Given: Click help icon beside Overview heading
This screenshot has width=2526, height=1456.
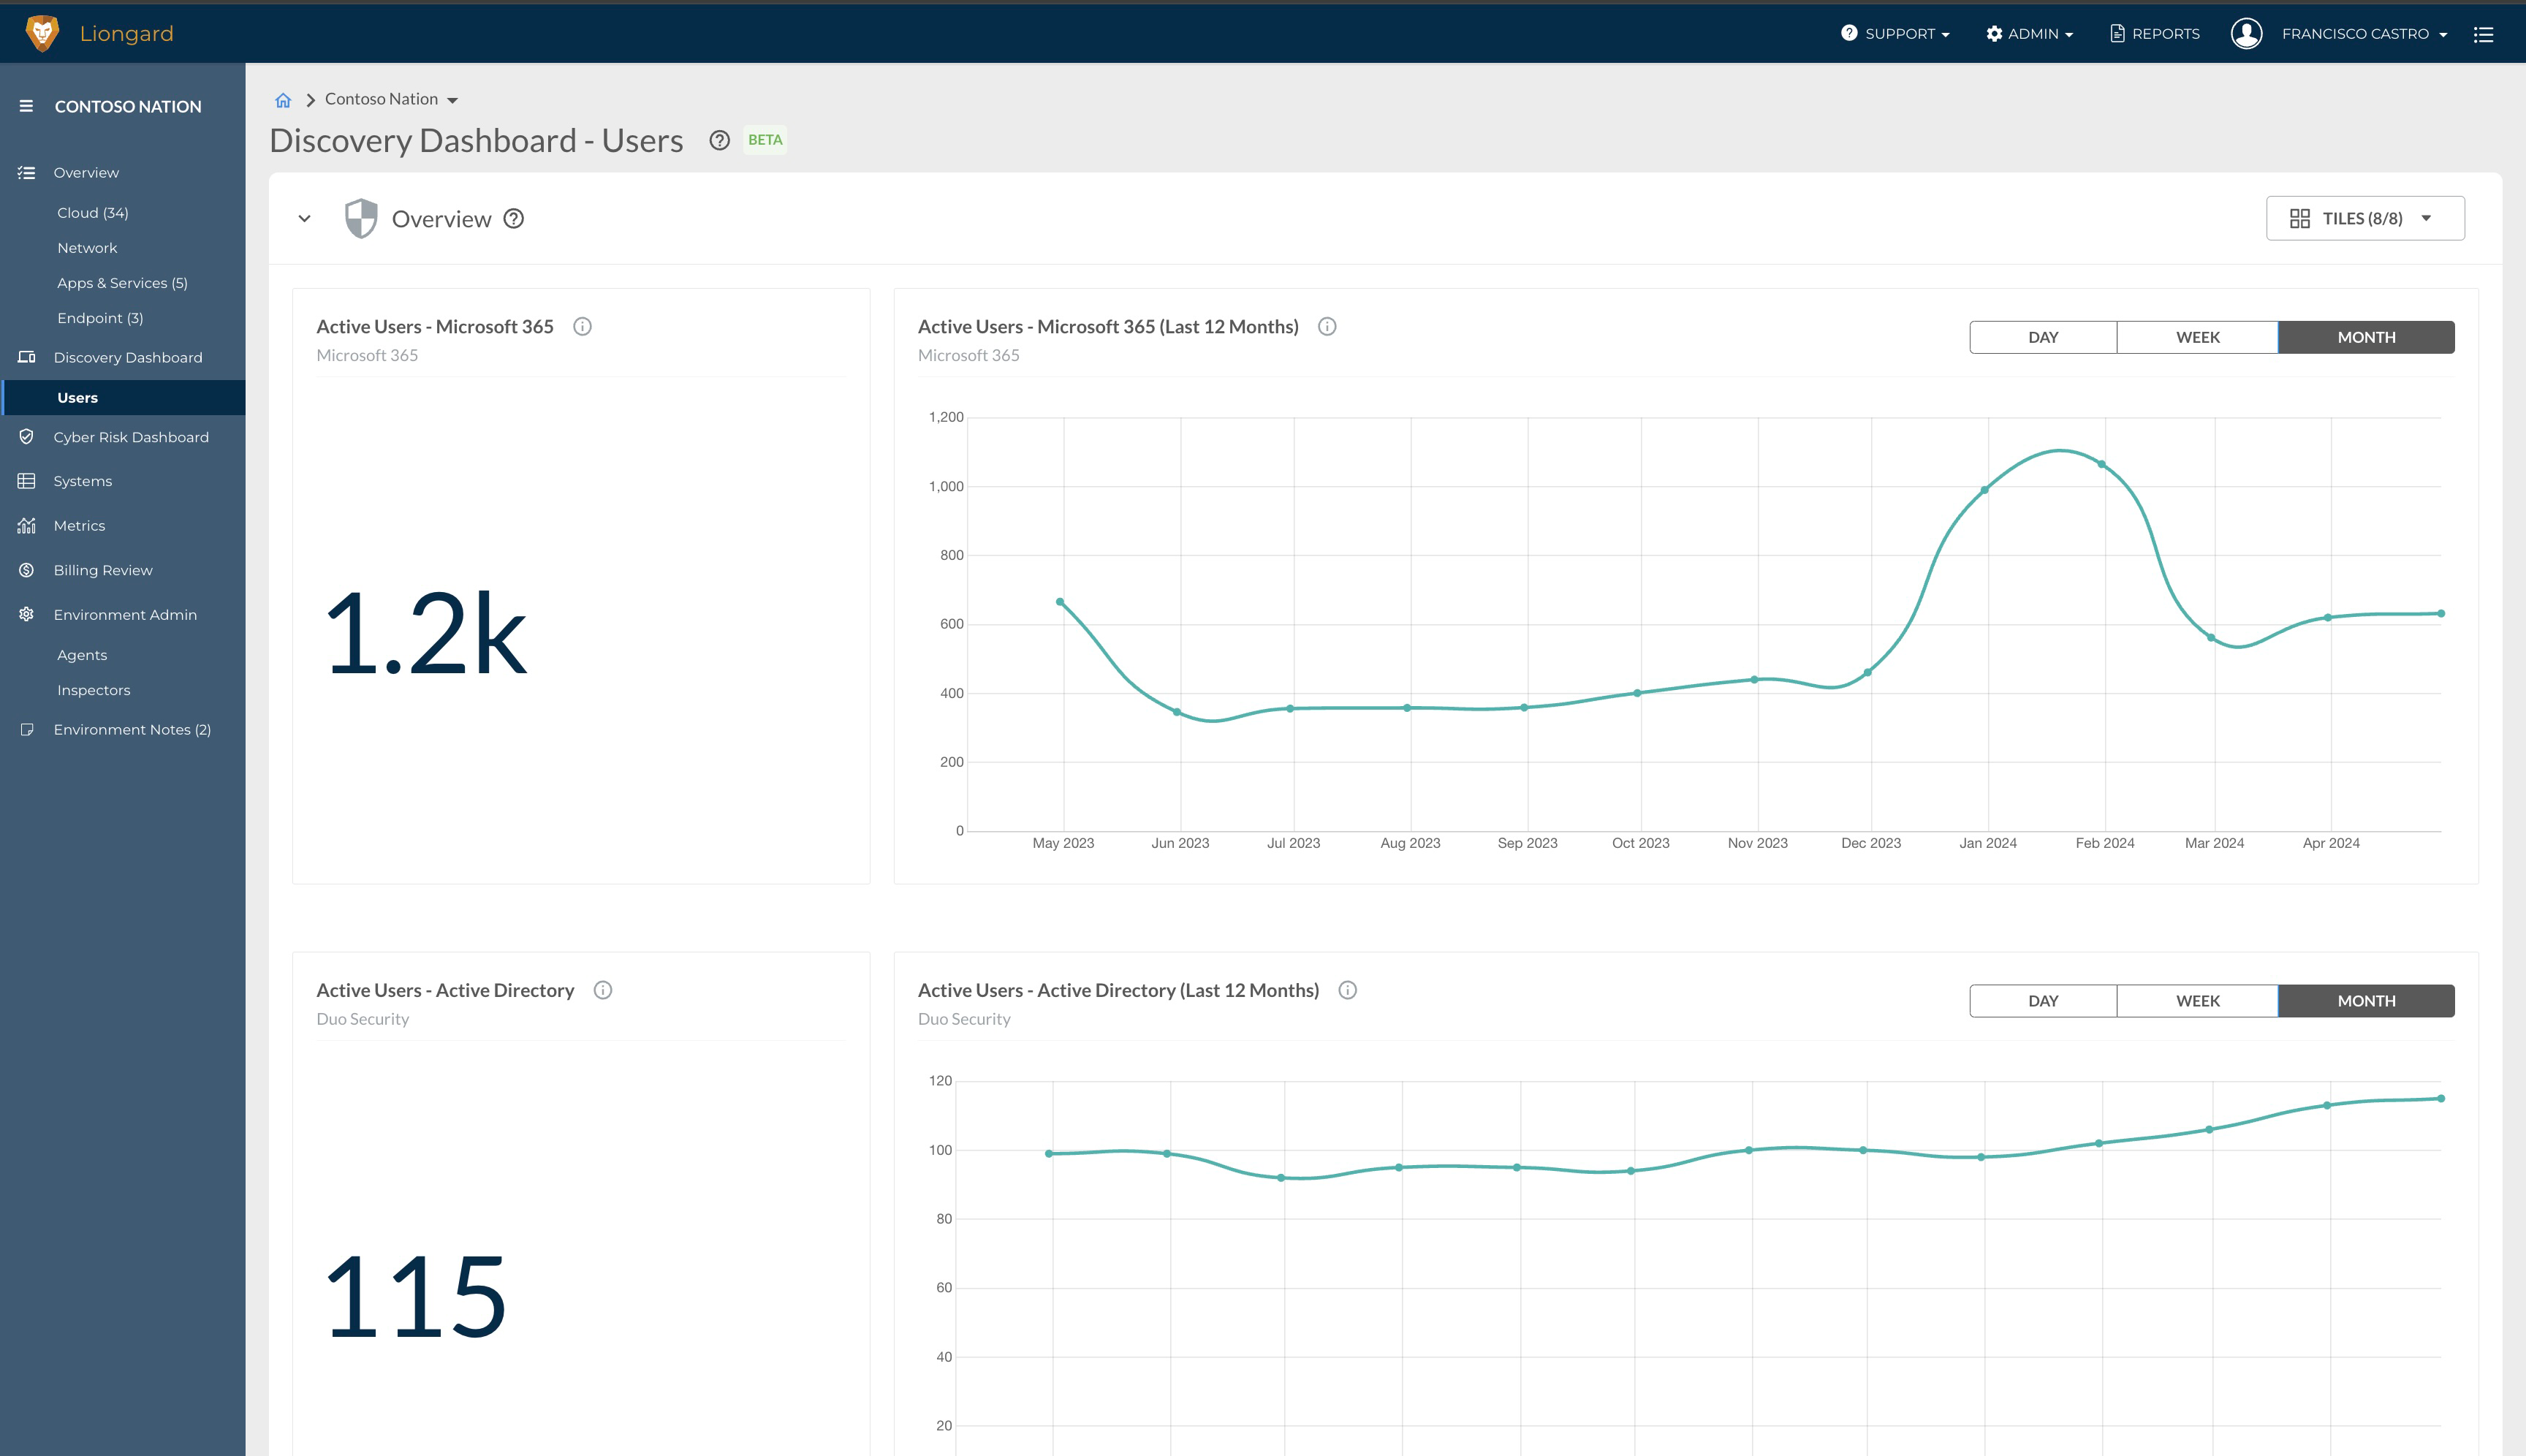Looking at the screenshot, I should click(x=513, y=219).
